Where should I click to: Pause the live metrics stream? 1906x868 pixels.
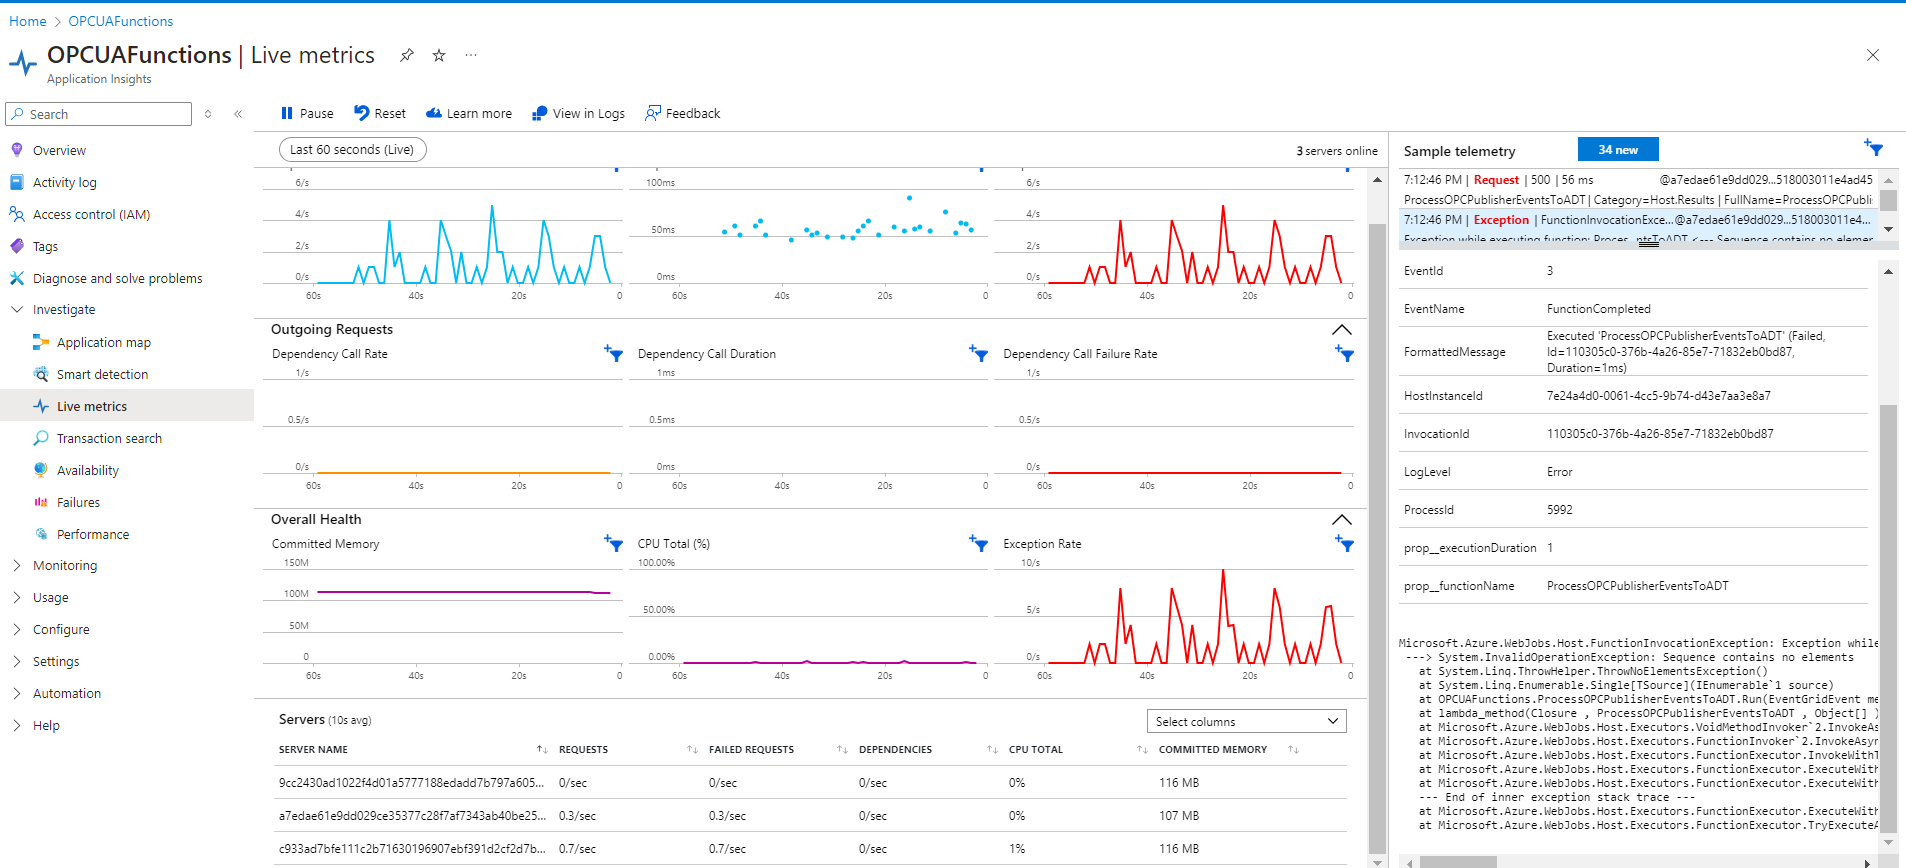(x=307, y=113)
